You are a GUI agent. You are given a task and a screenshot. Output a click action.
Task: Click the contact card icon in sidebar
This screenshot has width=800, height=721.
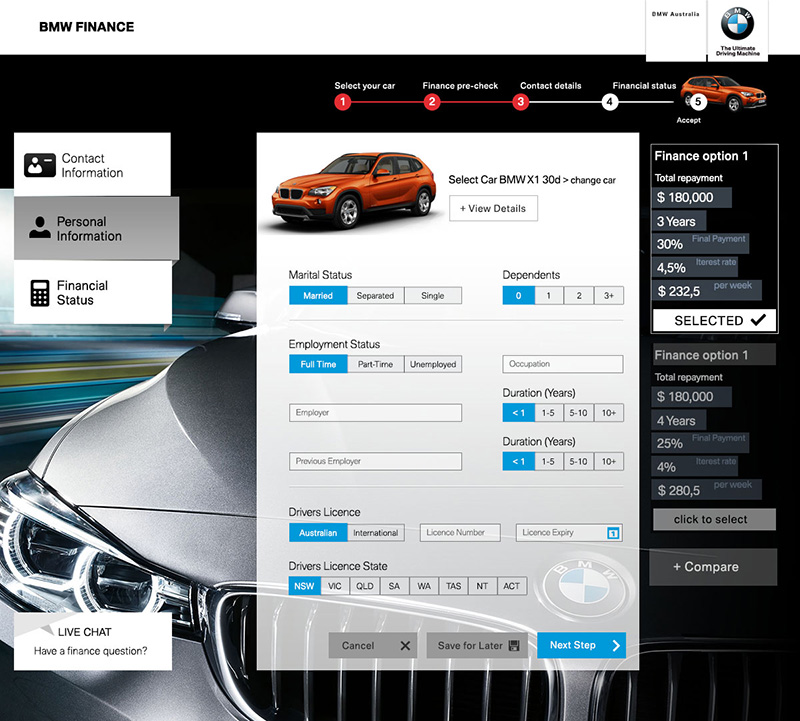point(40,165)
